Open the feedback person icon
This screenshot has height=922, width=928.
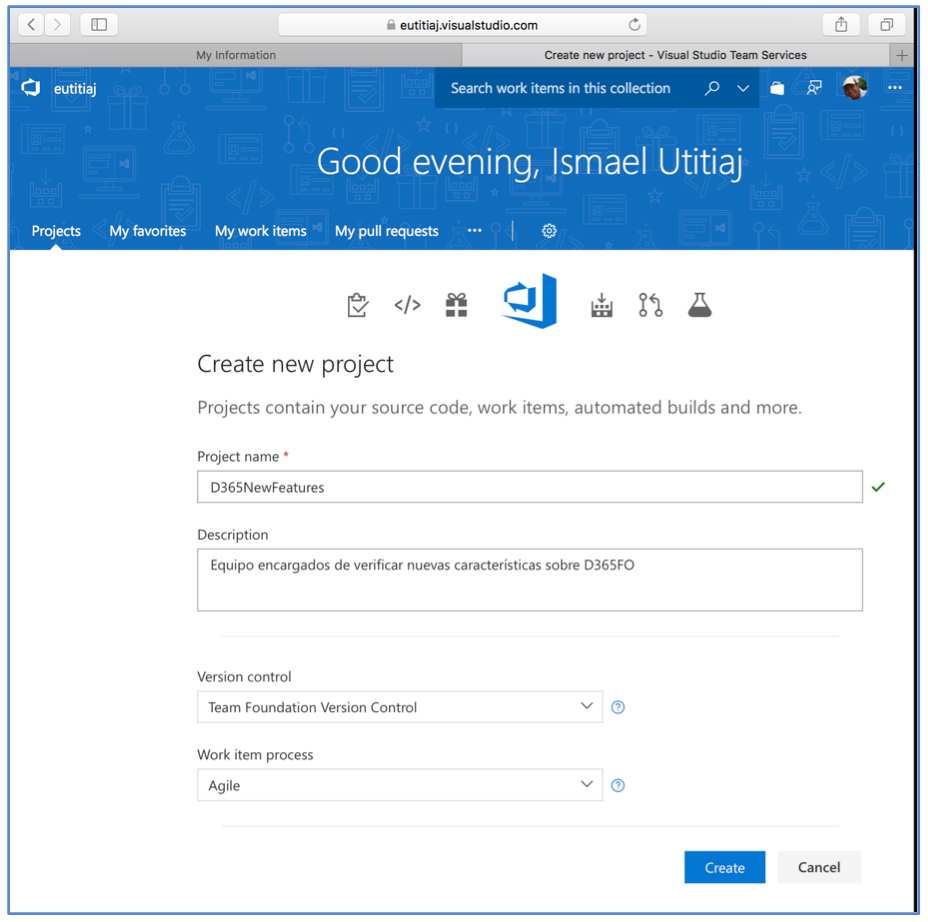tap(814, 88)
